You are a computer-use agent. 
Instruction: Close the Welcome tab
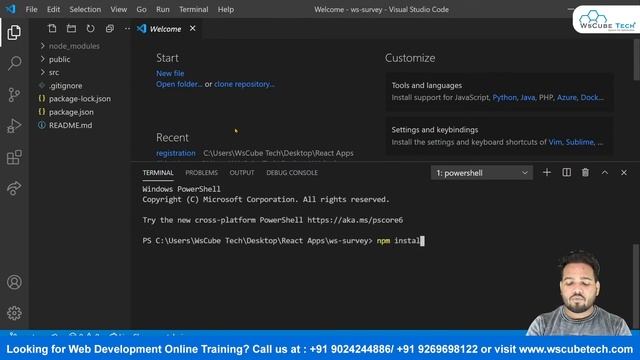click(193, 29)
